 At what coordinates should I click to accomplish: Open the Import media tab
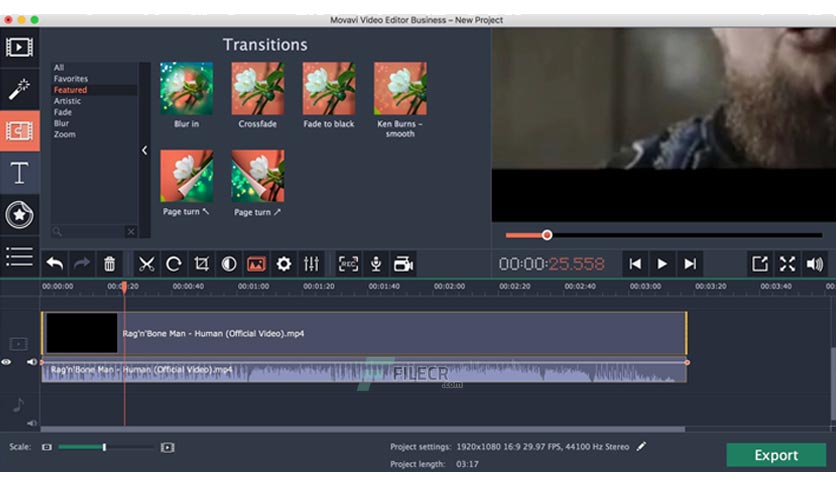pos(19,47)
